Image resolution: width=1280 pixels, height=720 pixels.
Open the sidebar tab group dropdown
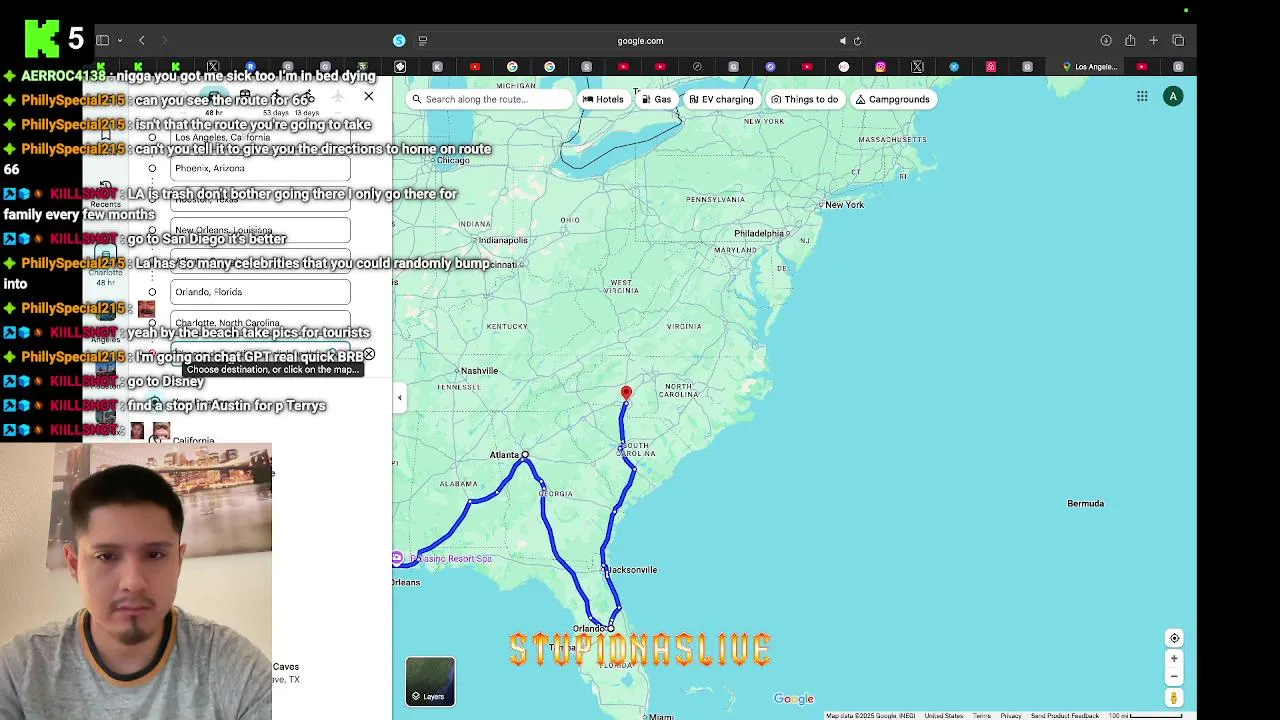click(119, 41)
